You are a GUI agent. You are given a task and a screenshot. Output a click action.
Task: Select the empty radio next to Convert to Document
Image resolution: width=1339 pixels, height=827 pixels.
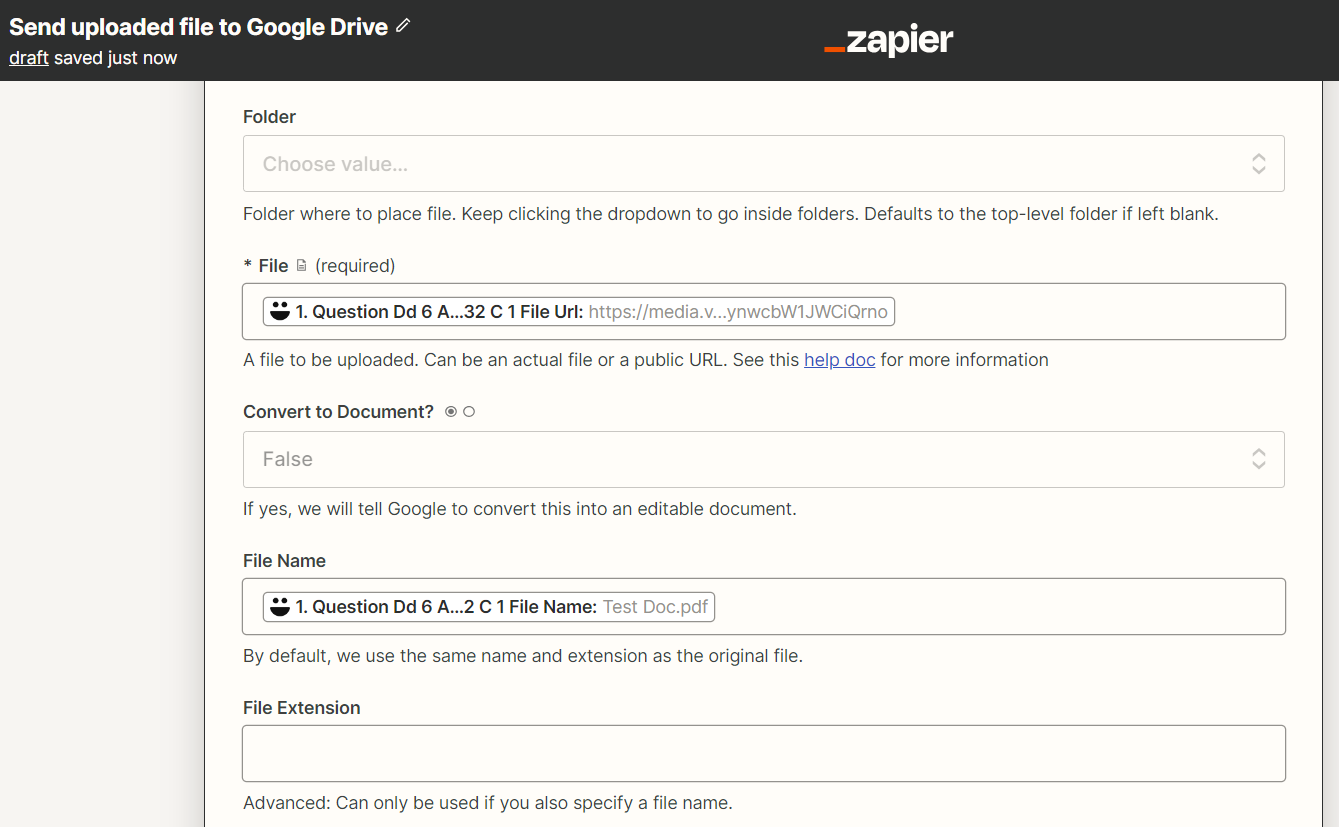[x=469, y=412]
